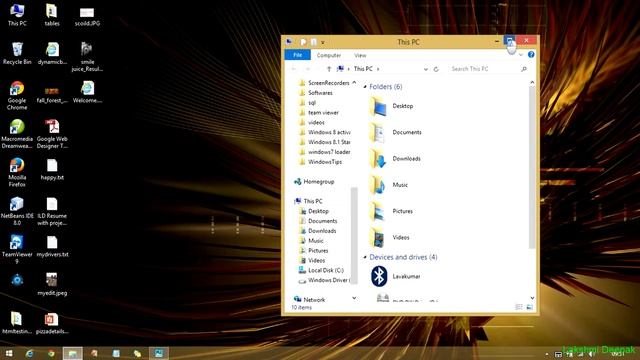Select happy.txt file on desktop
The width and height of the screenshot is (640, 360).
[x=52, y=169]
